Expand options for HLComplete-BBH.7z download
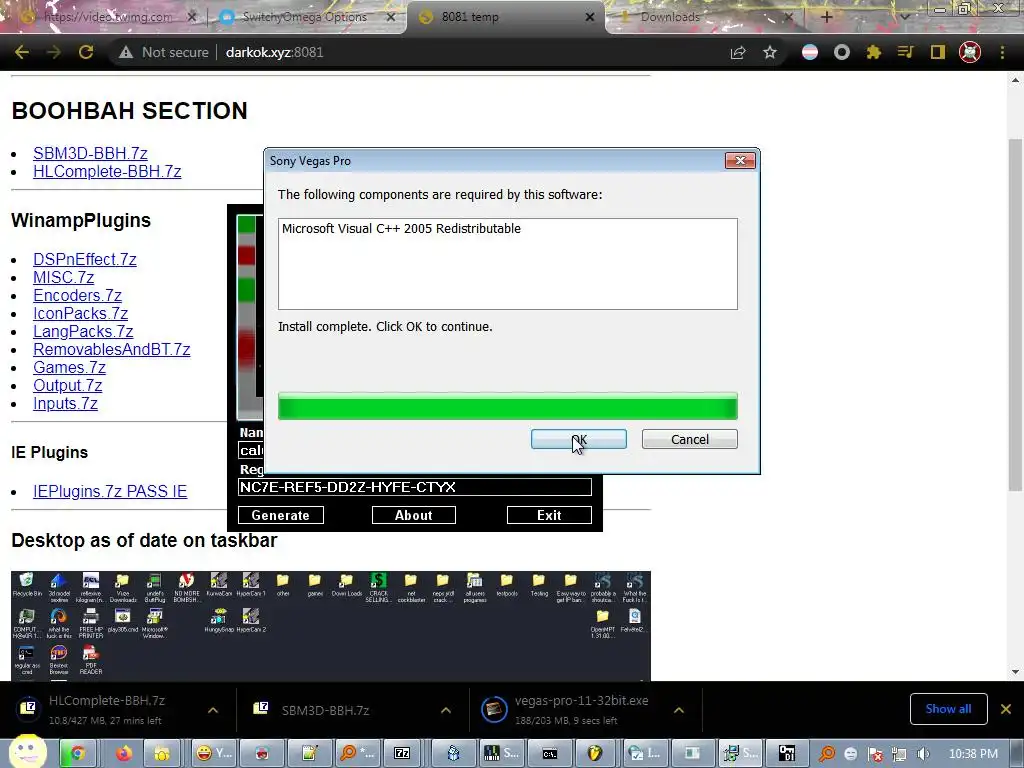The width and height of the screenshot is (1024, 768). pos(213,710)
